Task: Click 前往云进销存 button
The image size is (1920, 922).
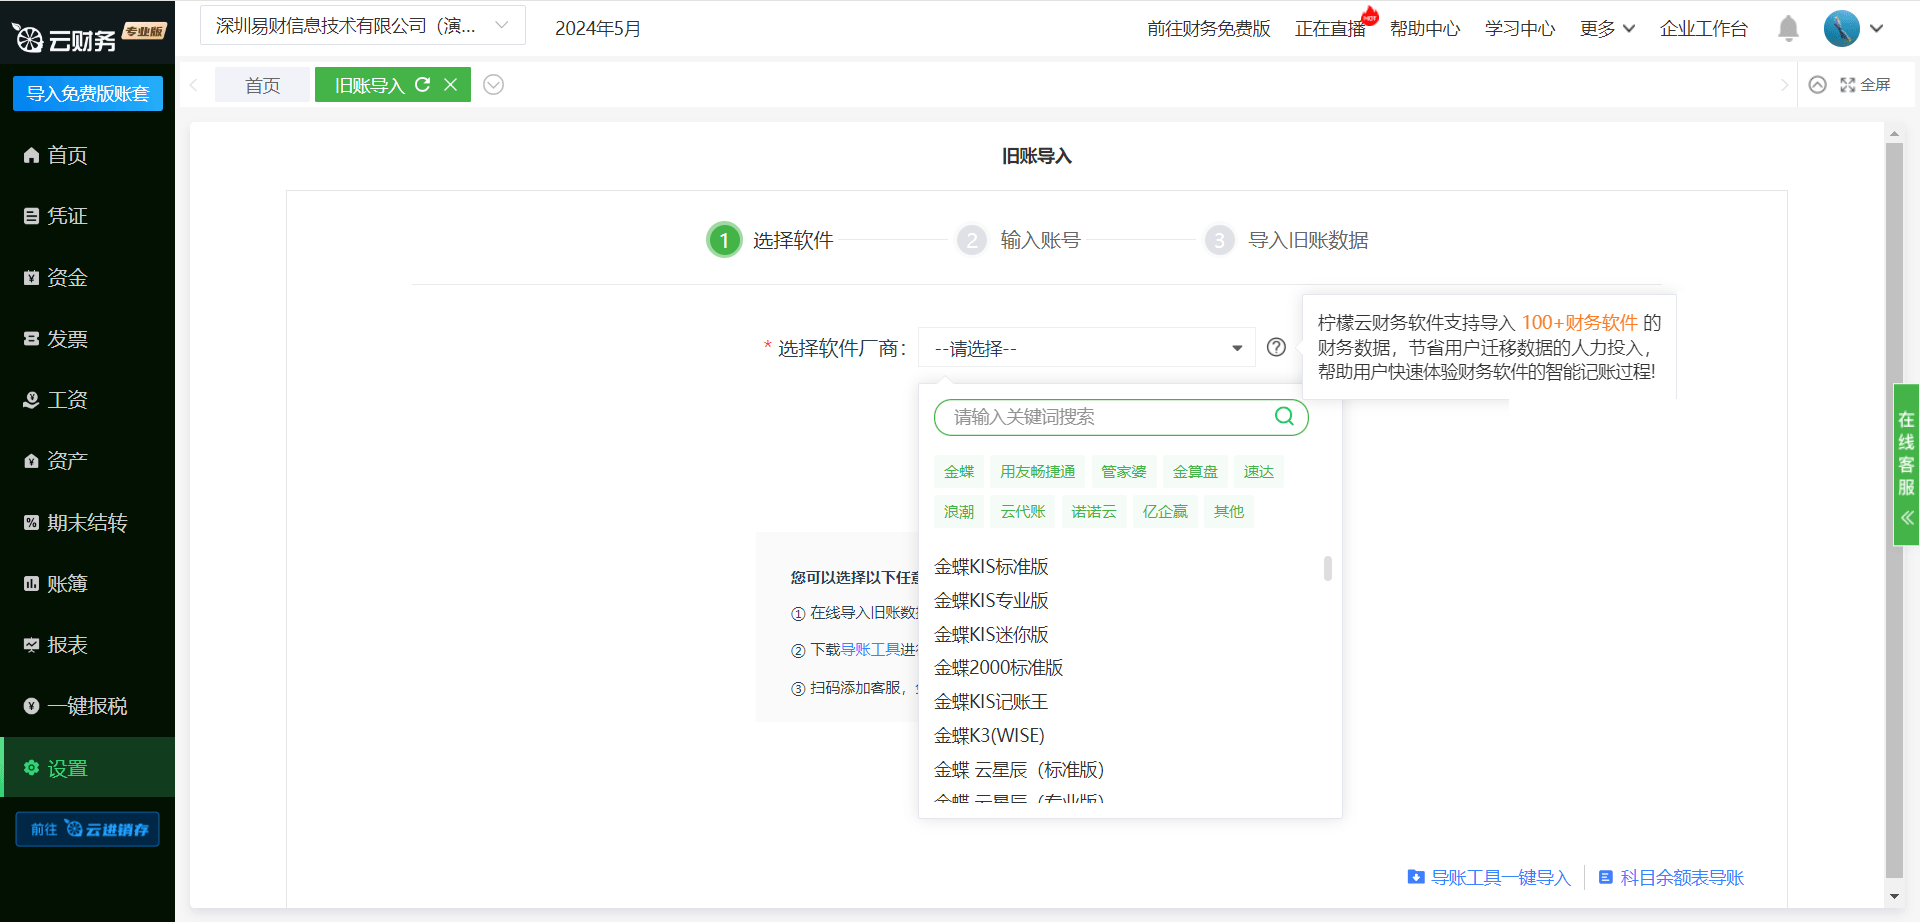Action: pos(88,829)
